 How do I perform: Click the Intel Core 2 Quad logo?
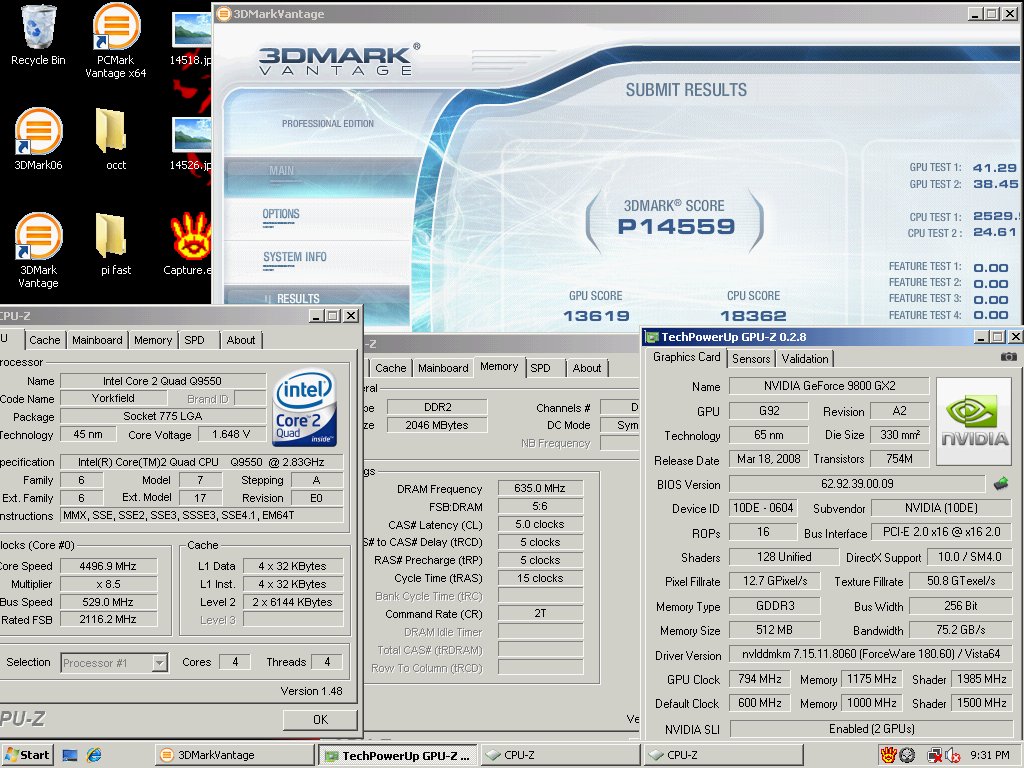tap(305, 408)
